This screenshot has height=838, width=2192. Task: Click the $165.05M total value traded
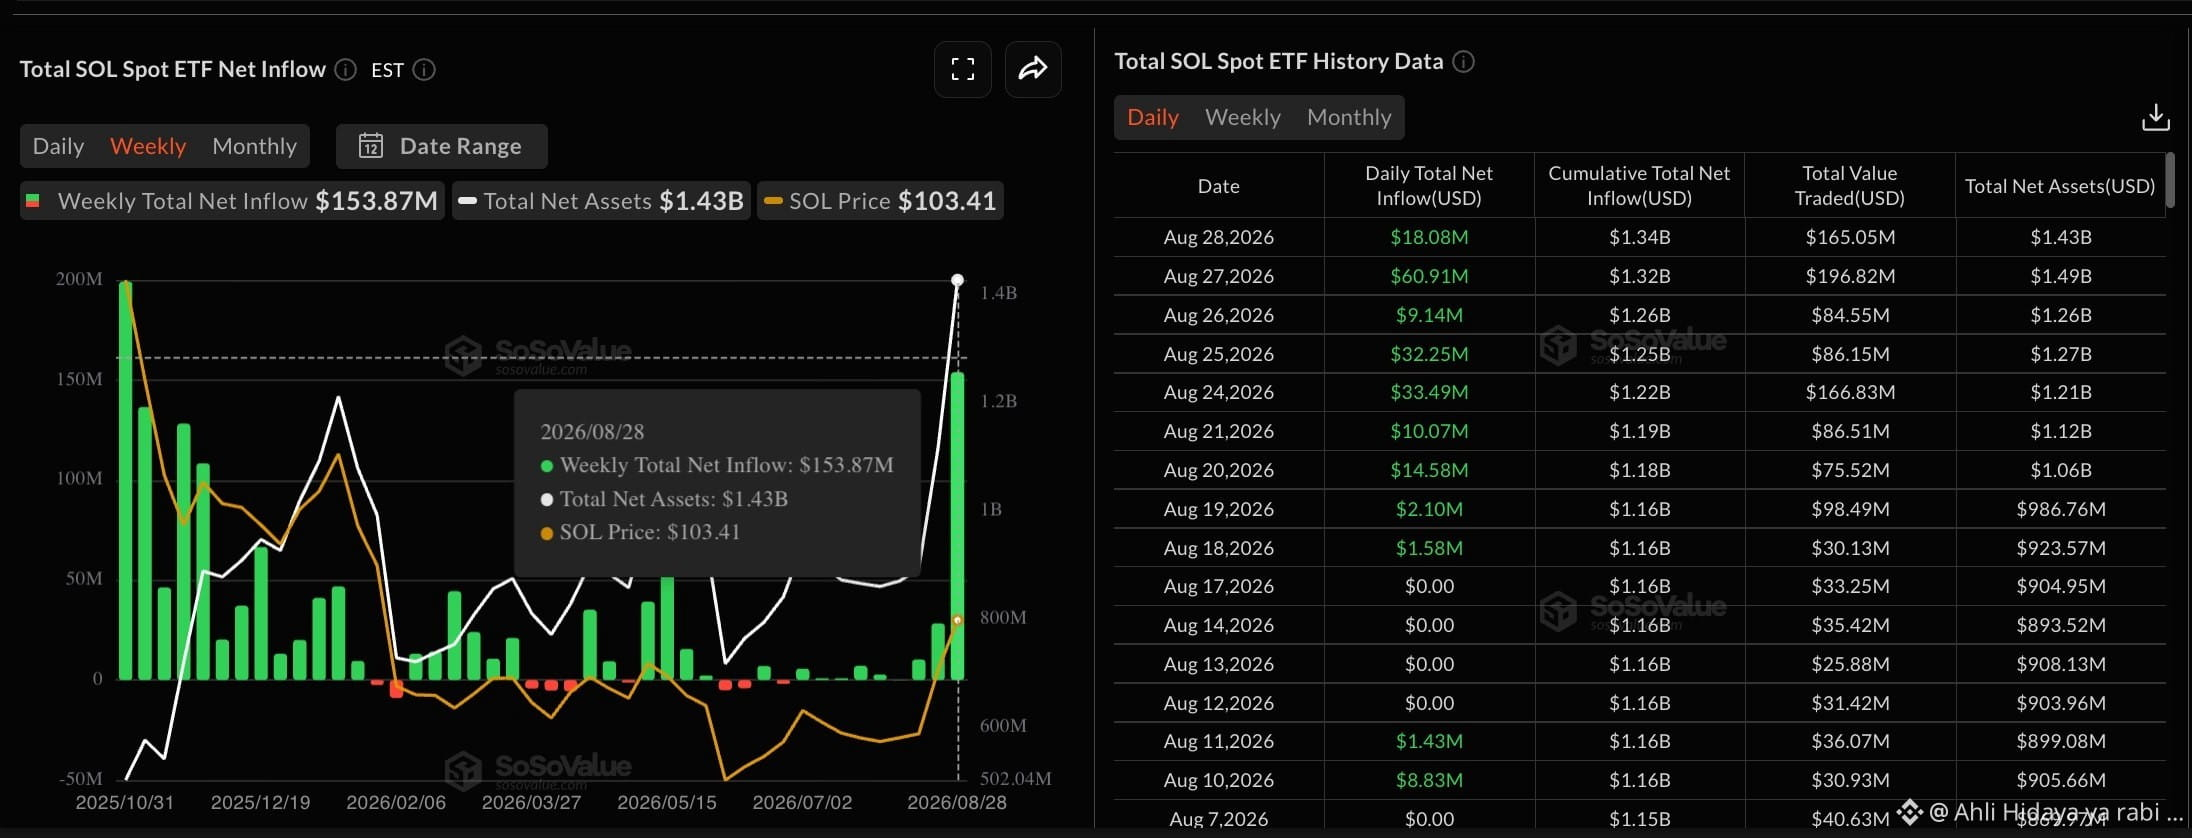(1850, 237)
